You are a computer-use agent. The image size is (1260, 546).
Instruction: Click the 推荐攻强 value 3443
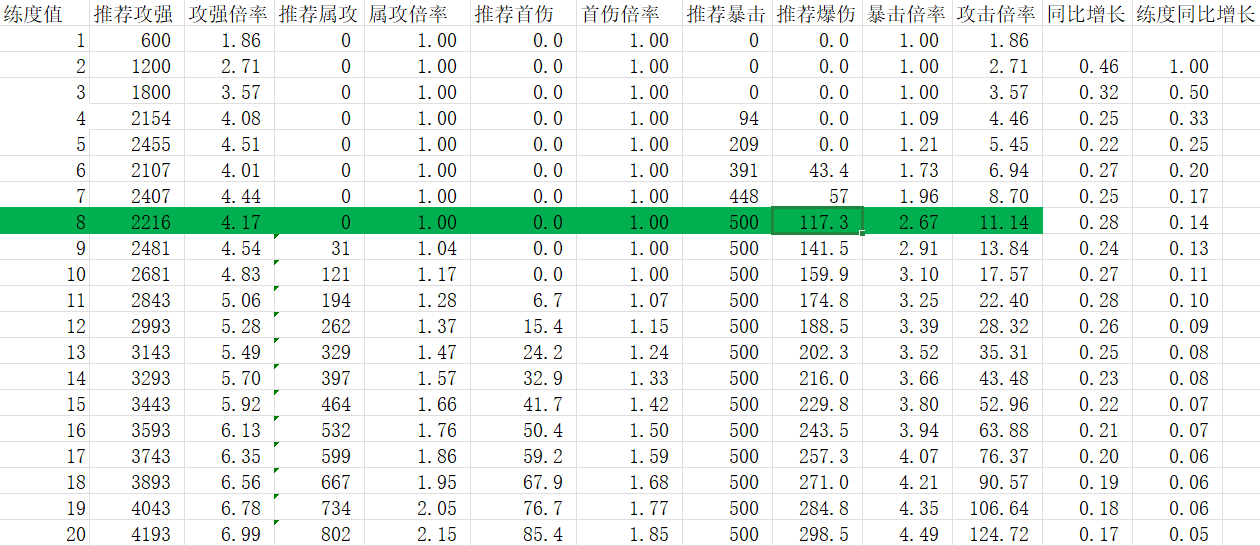[137, 404]
